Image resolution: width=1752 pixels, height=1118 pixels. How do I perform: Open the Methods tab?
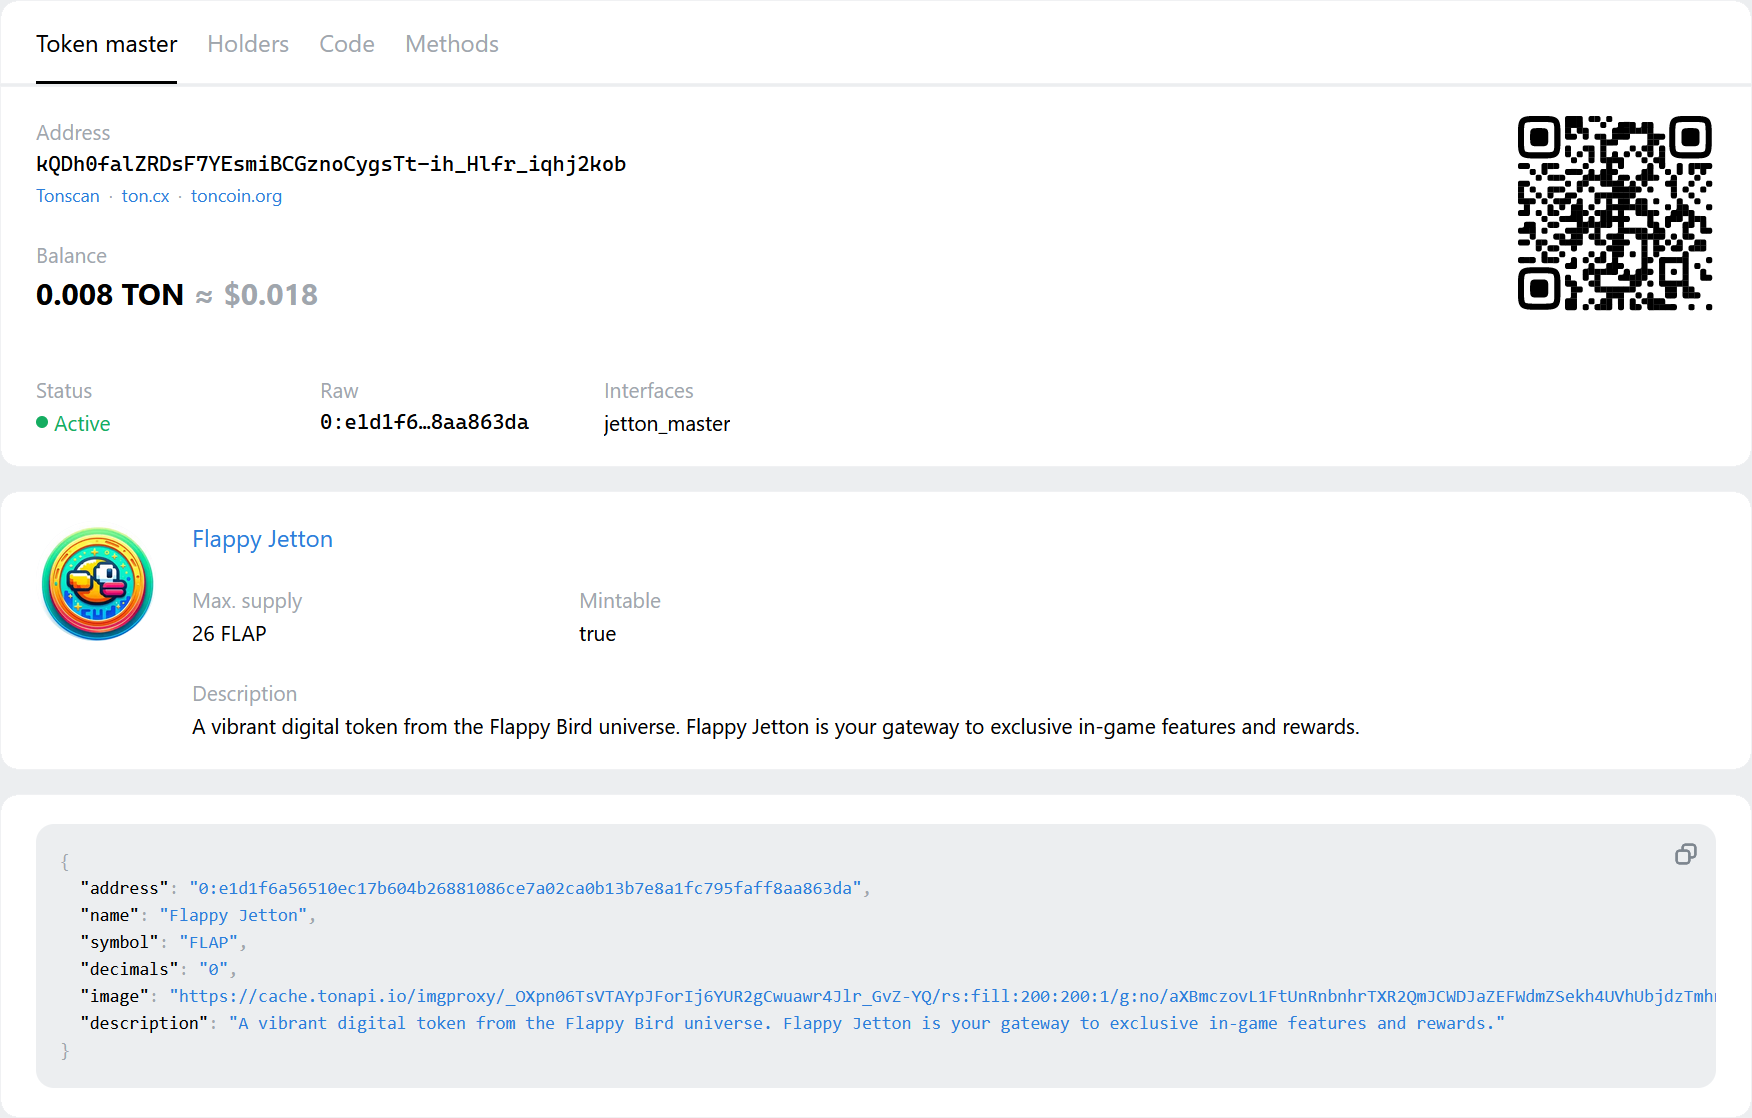pos(451,44)
